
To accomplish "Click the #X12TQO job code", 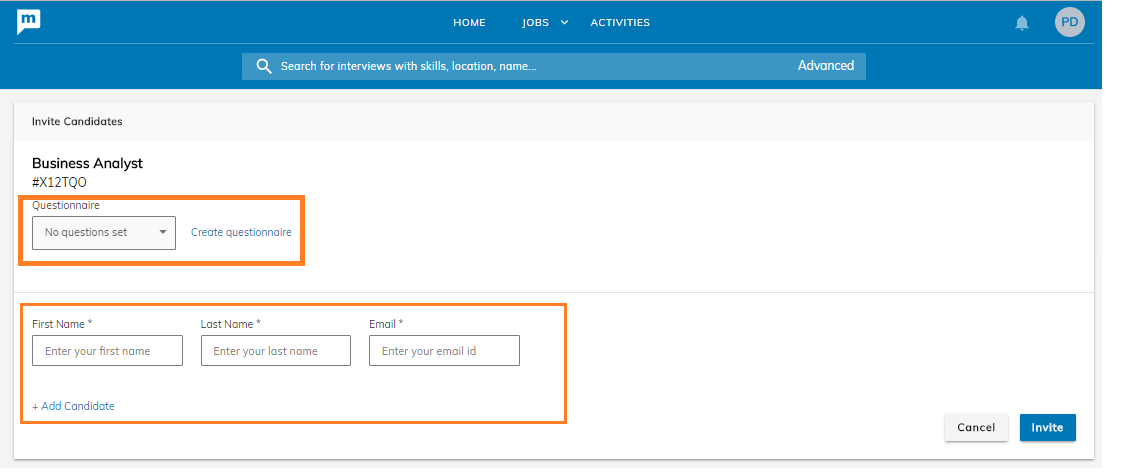I will click(59, 182).
